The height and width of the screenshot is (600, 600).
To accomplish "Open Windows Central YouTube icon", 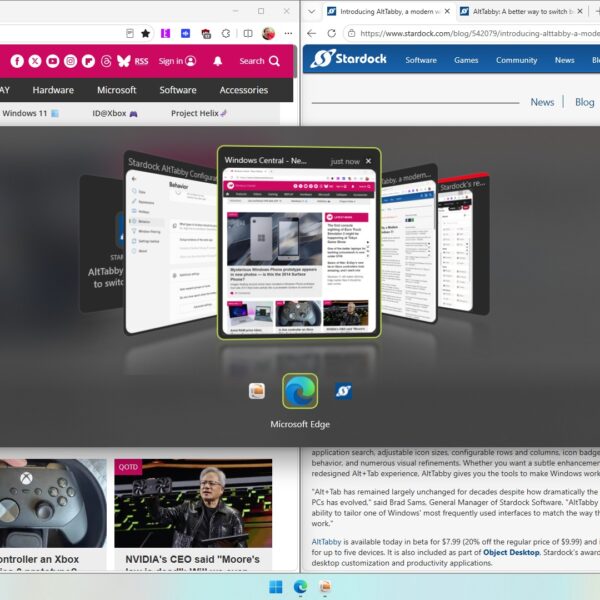I will [x=53, y=61].
